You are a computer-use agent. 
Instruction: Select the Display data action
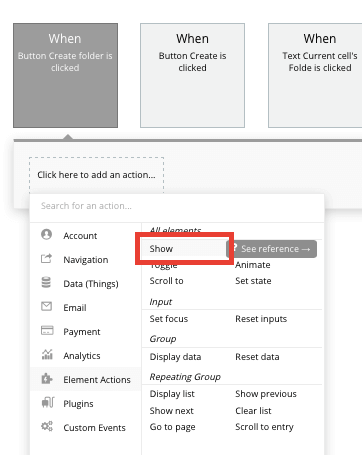pyautogui.click(x=175, y=357)
